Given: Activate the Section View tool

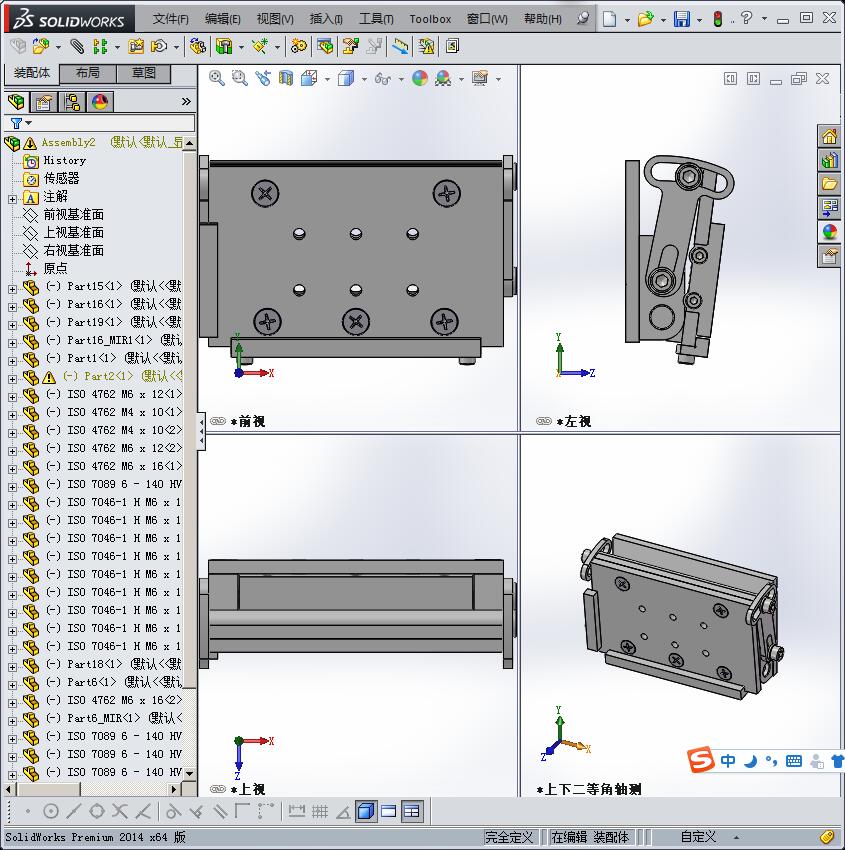Looking at the screenshot, I should [x=288, y=75].
